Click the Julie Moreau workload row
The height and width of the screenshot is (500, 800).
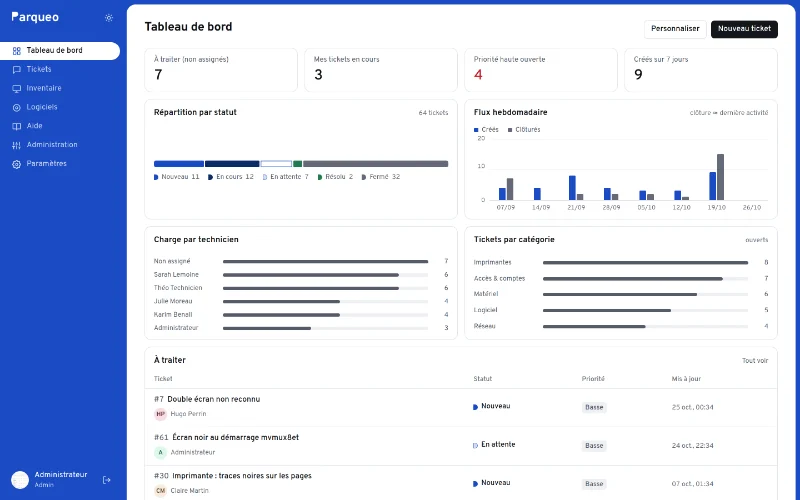click(301, 301)
